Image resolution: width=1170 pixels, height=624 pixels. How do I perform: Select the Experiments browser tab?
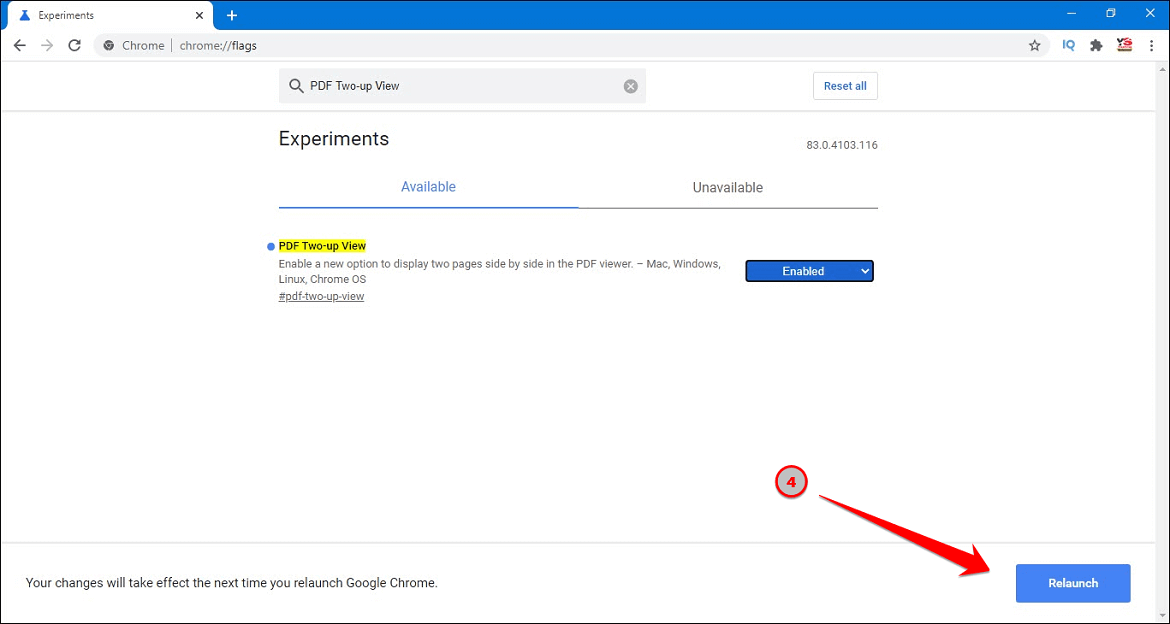pyautogui.click(x=110, y=15)
